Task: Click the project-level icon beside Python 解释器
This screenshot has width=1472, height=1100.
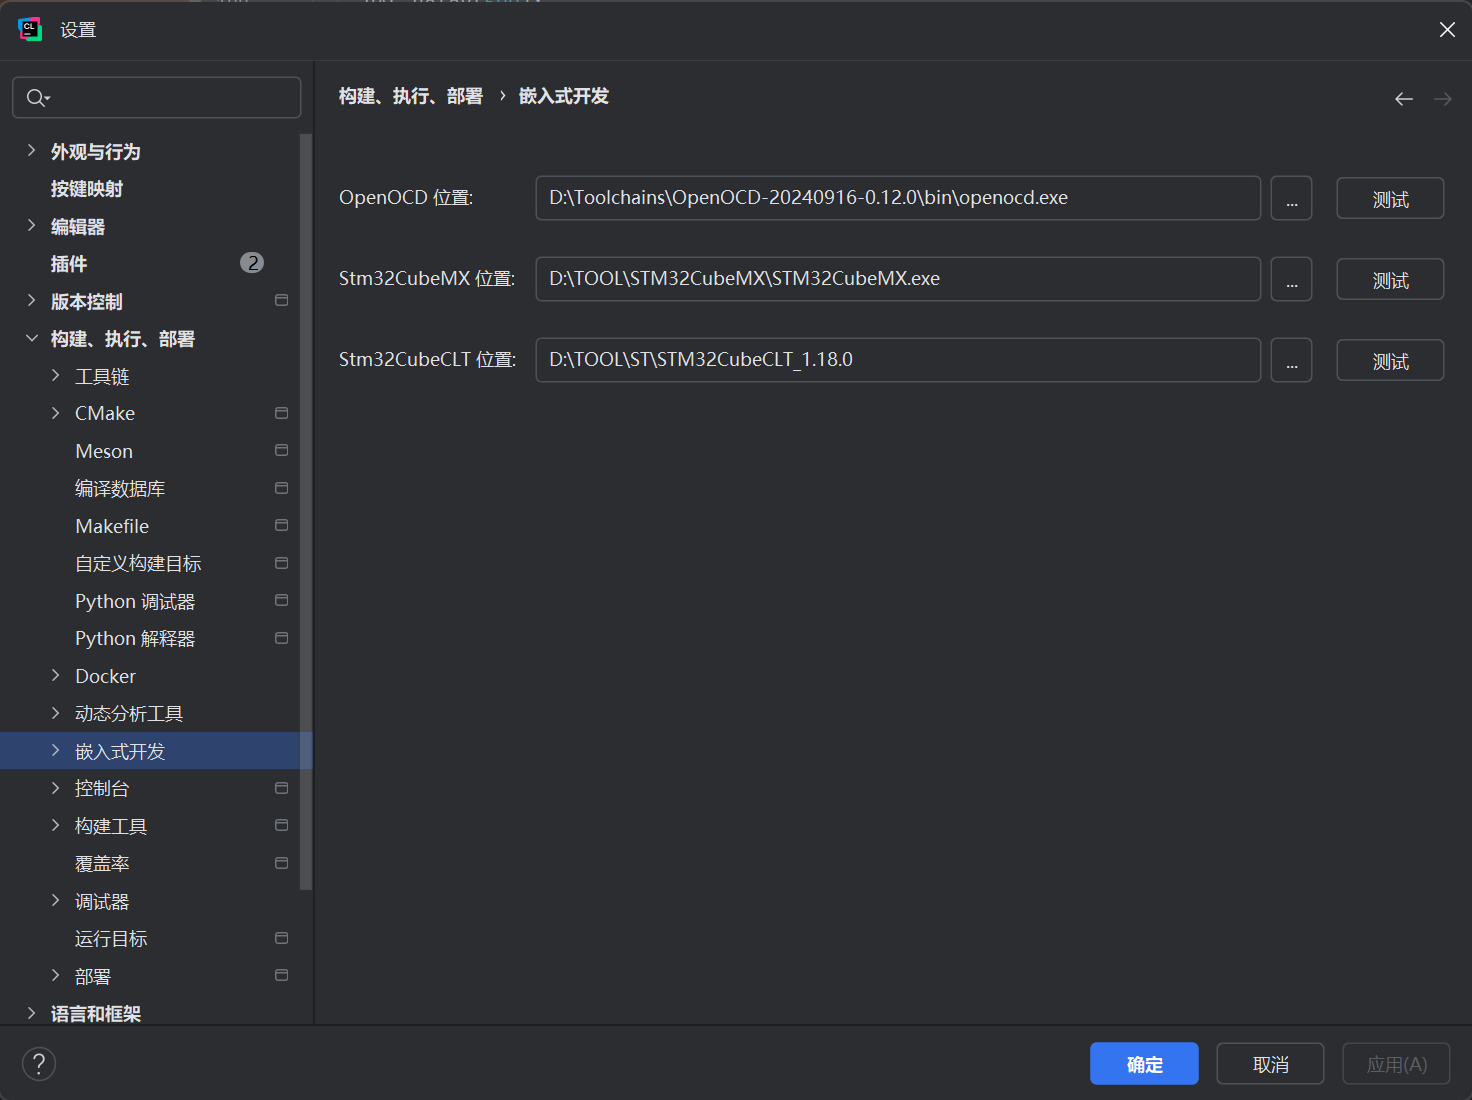Action: 281,638
